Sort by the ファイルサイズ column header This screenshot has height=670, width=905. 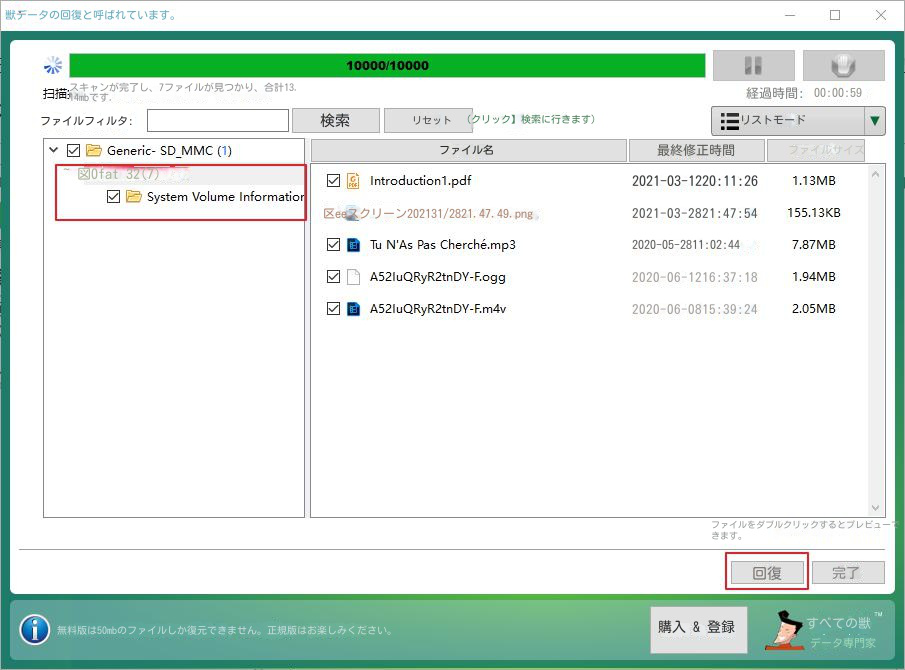pyautogui.click(x=816, y=150)
